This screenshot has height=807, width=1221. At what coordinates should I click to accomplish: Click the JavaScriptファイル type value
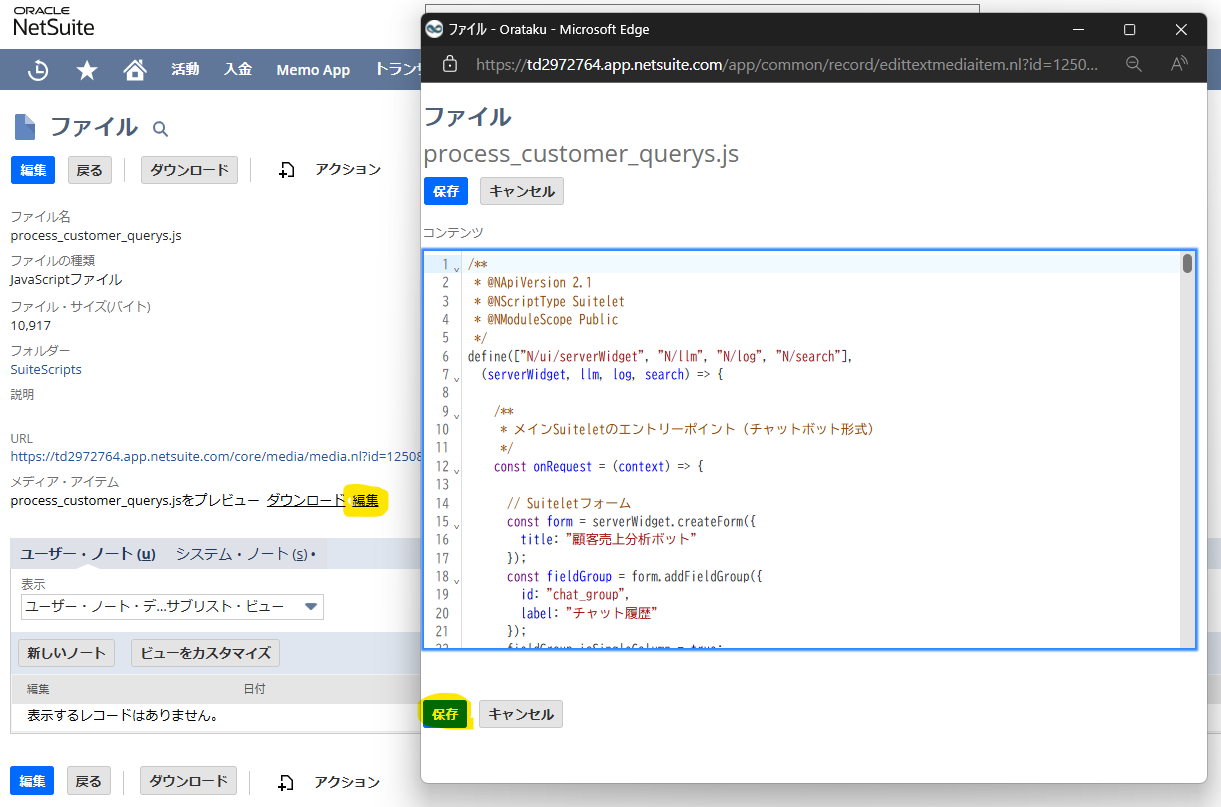pyautogui.click(x=66, y=279)
